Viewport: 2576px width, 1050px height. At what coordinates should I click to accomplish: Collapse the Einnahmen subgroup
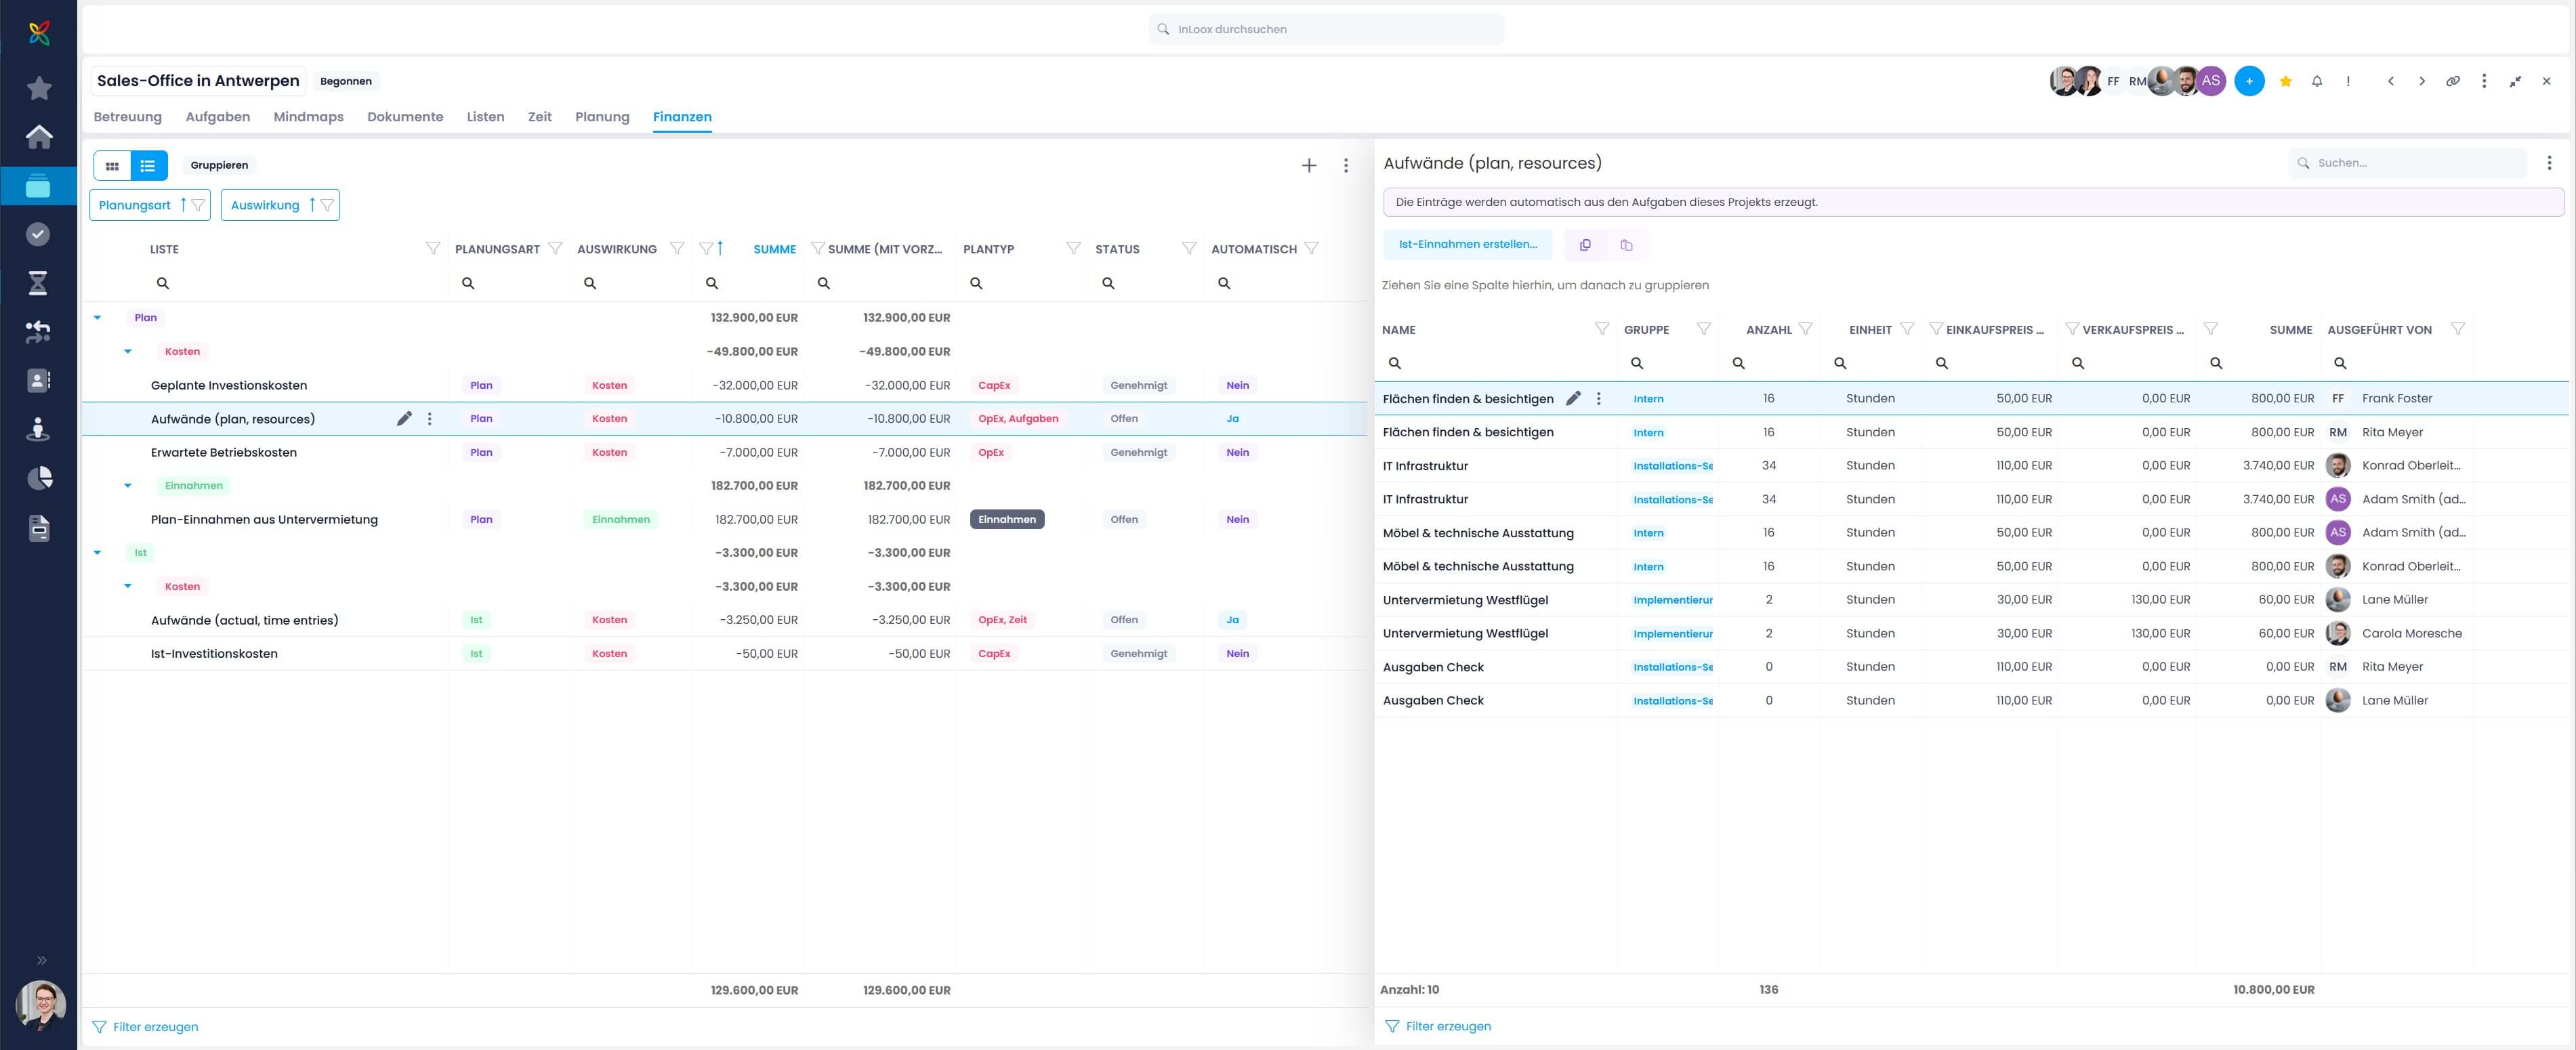(128, 486)
